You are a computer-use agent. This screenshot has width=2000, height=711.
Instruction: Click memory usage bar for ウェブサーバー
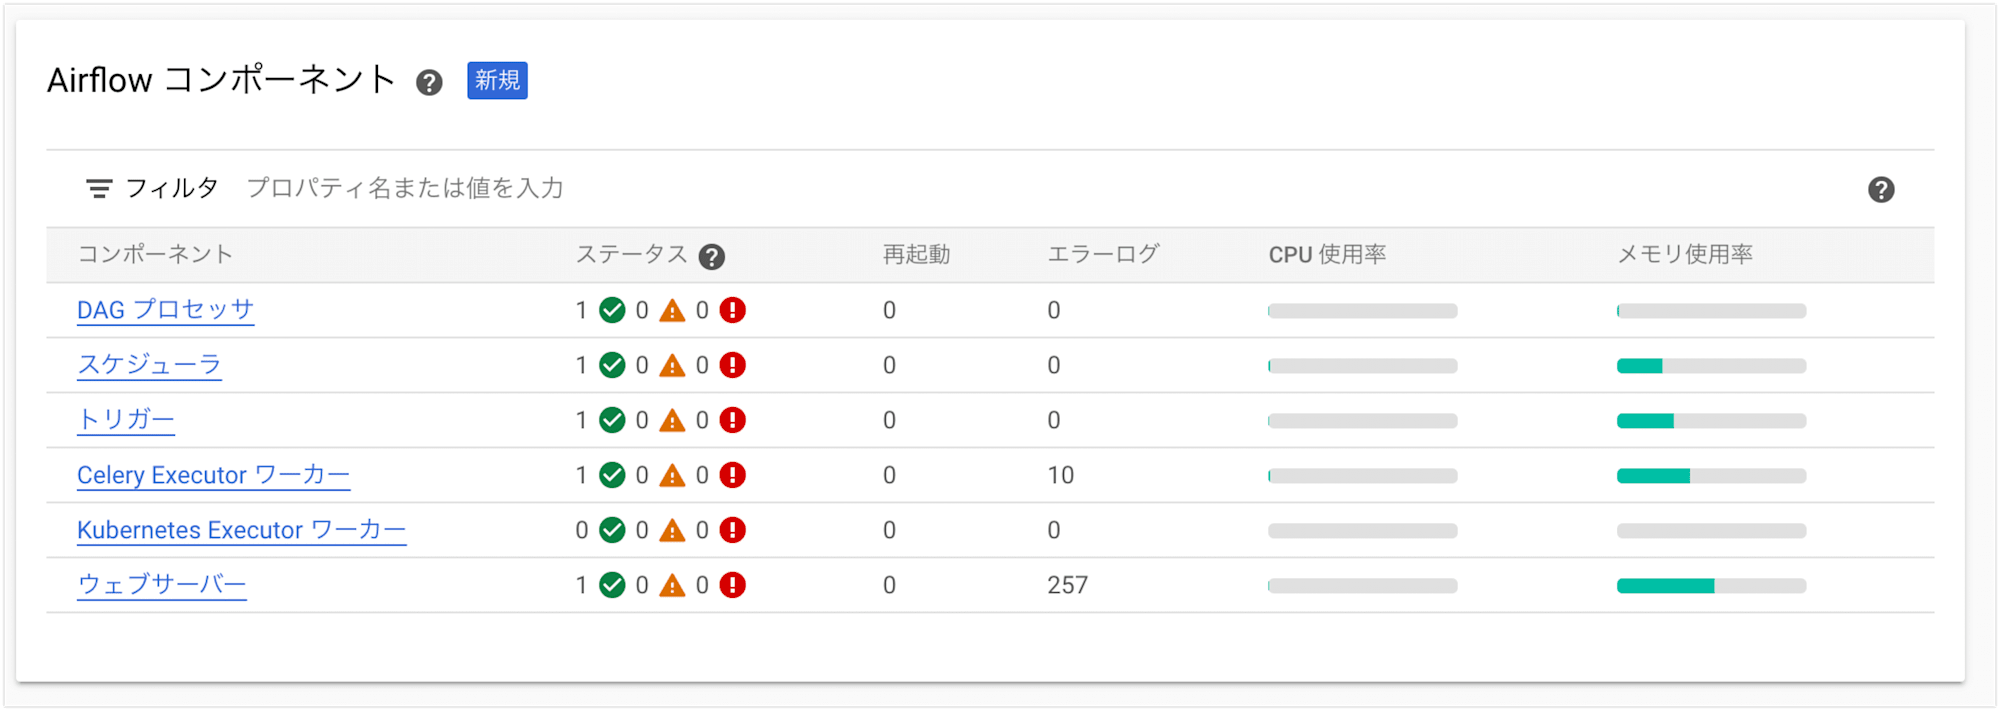coord(1711,586)
